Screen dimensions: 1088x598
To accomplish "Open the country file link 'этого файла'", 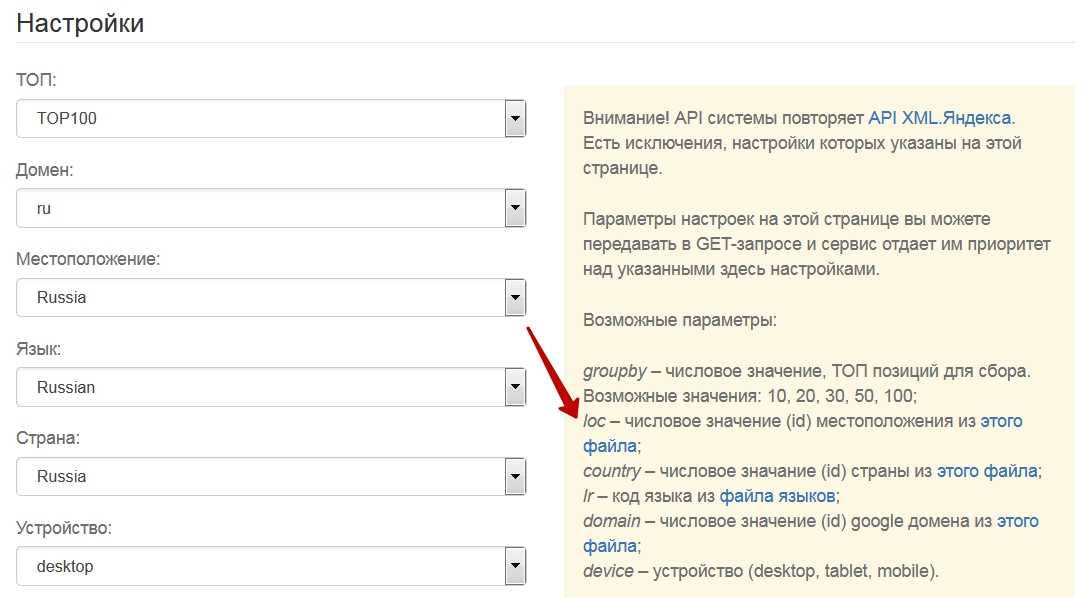I will click(987, 471).
